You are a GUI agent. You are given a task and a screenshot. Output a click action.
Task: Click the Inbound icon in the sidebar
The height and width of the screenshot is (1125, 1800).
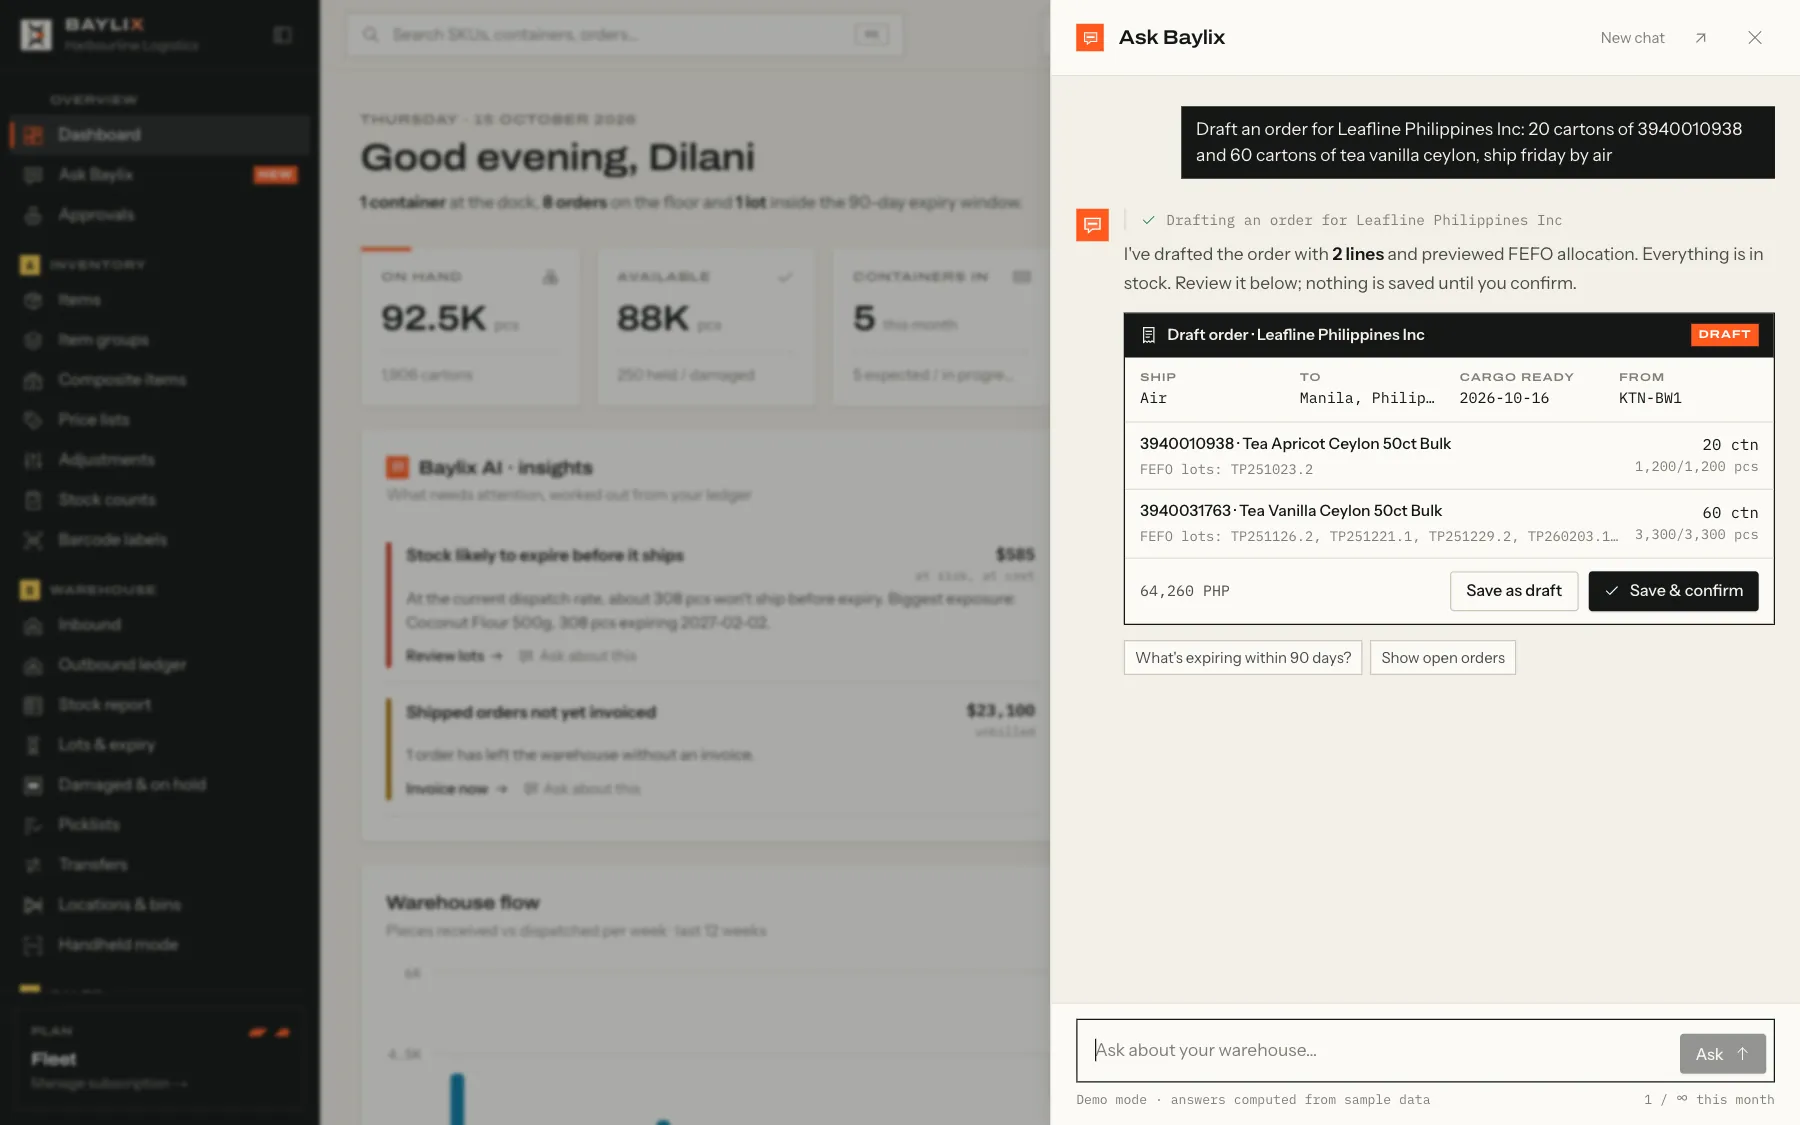click(x=33, y=625)
